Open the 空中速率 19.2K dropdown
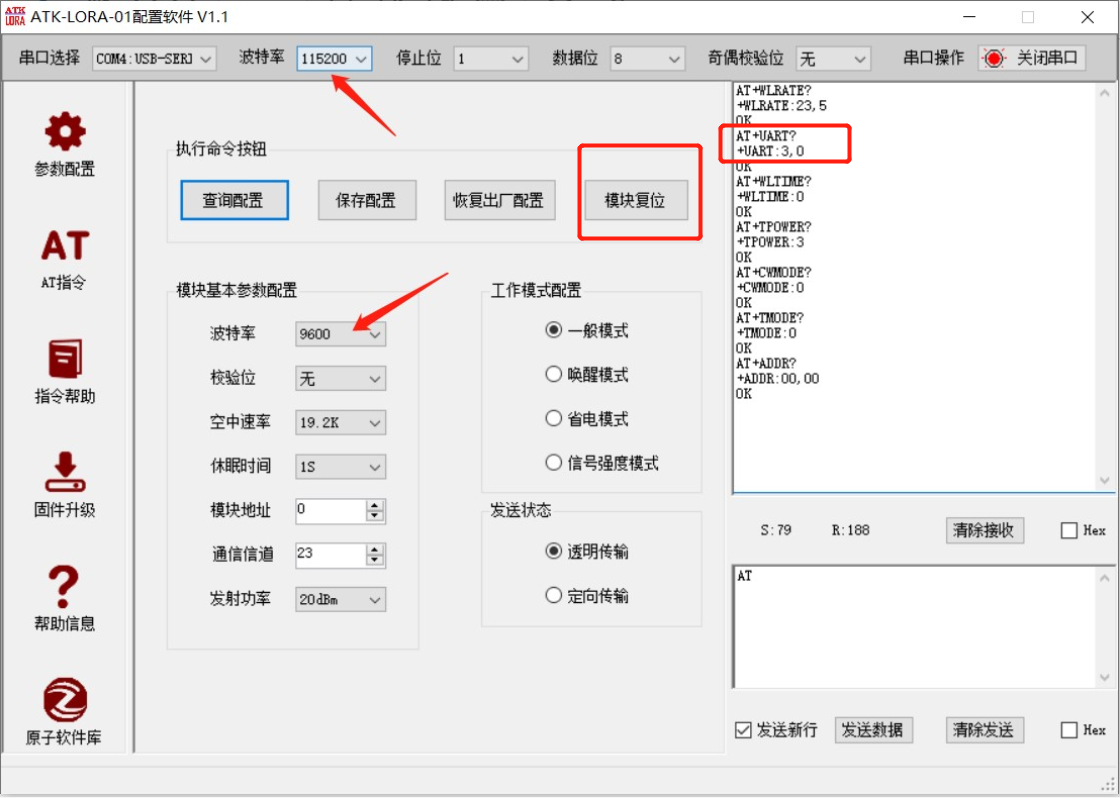This screenshot has width=1120, height=798. [375, 422]
